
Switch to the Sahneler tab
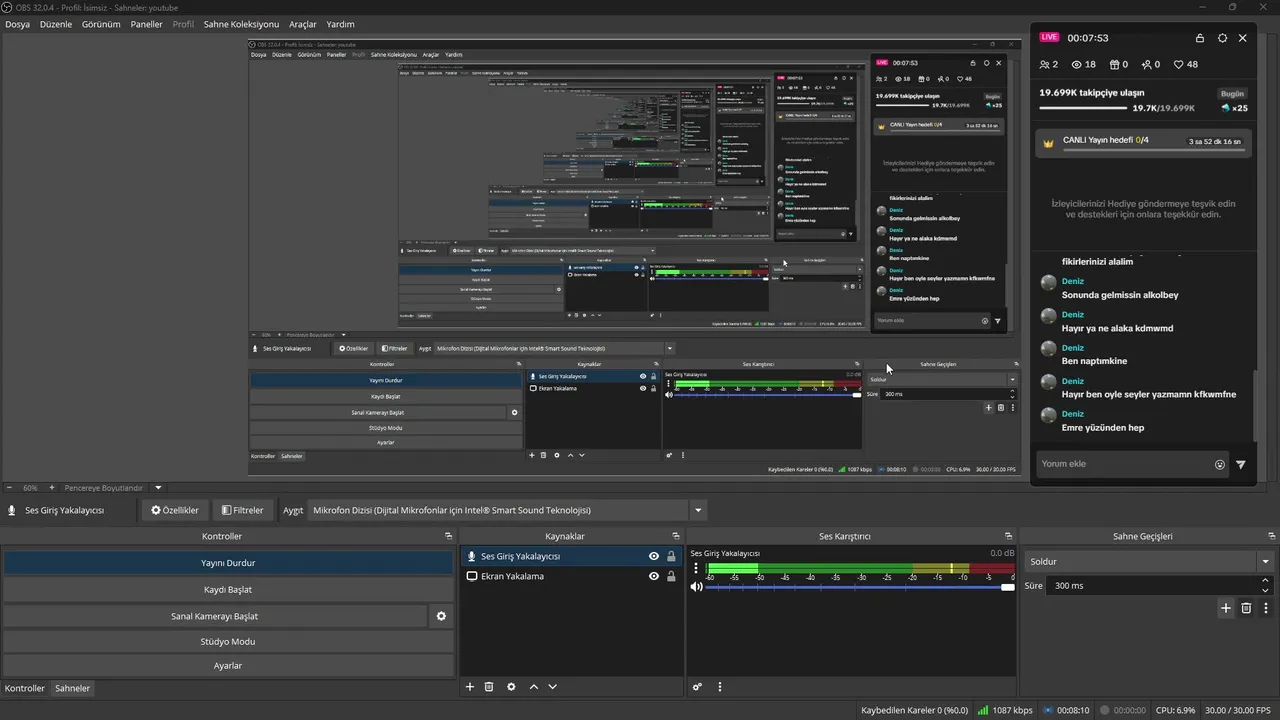tap(72, 688)
